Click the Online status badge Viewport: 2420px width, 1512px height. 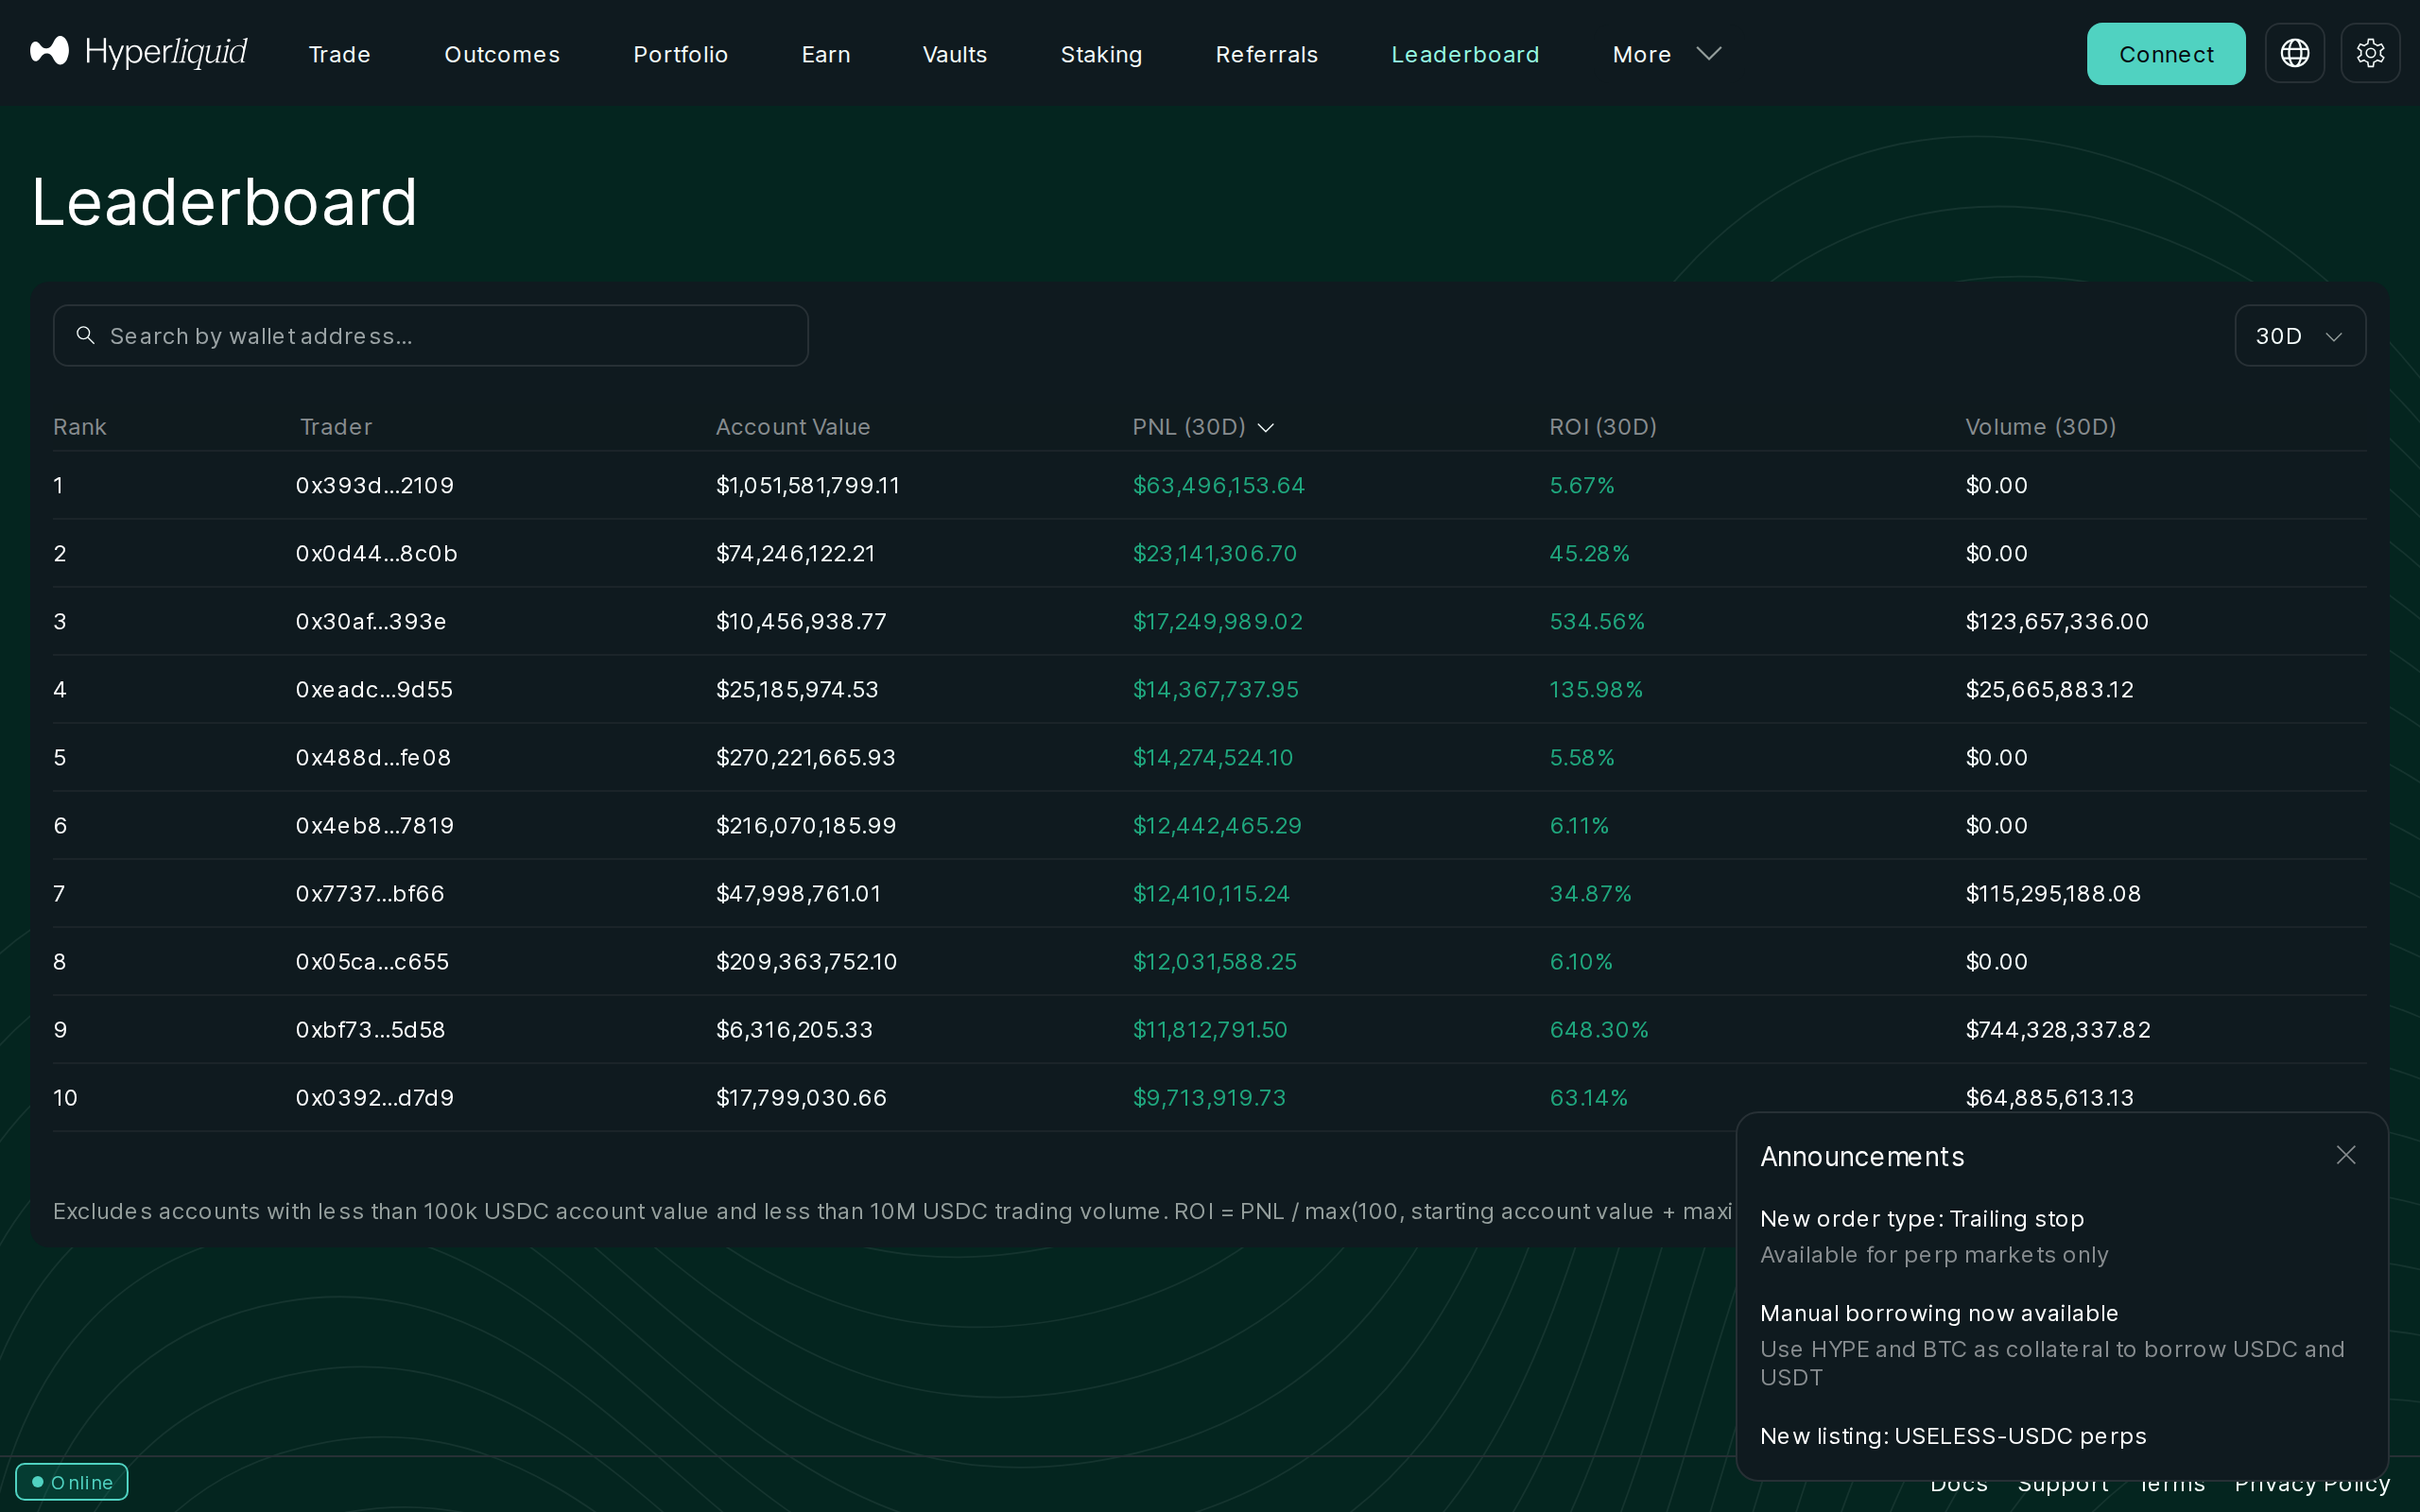tap(72, 1482)
